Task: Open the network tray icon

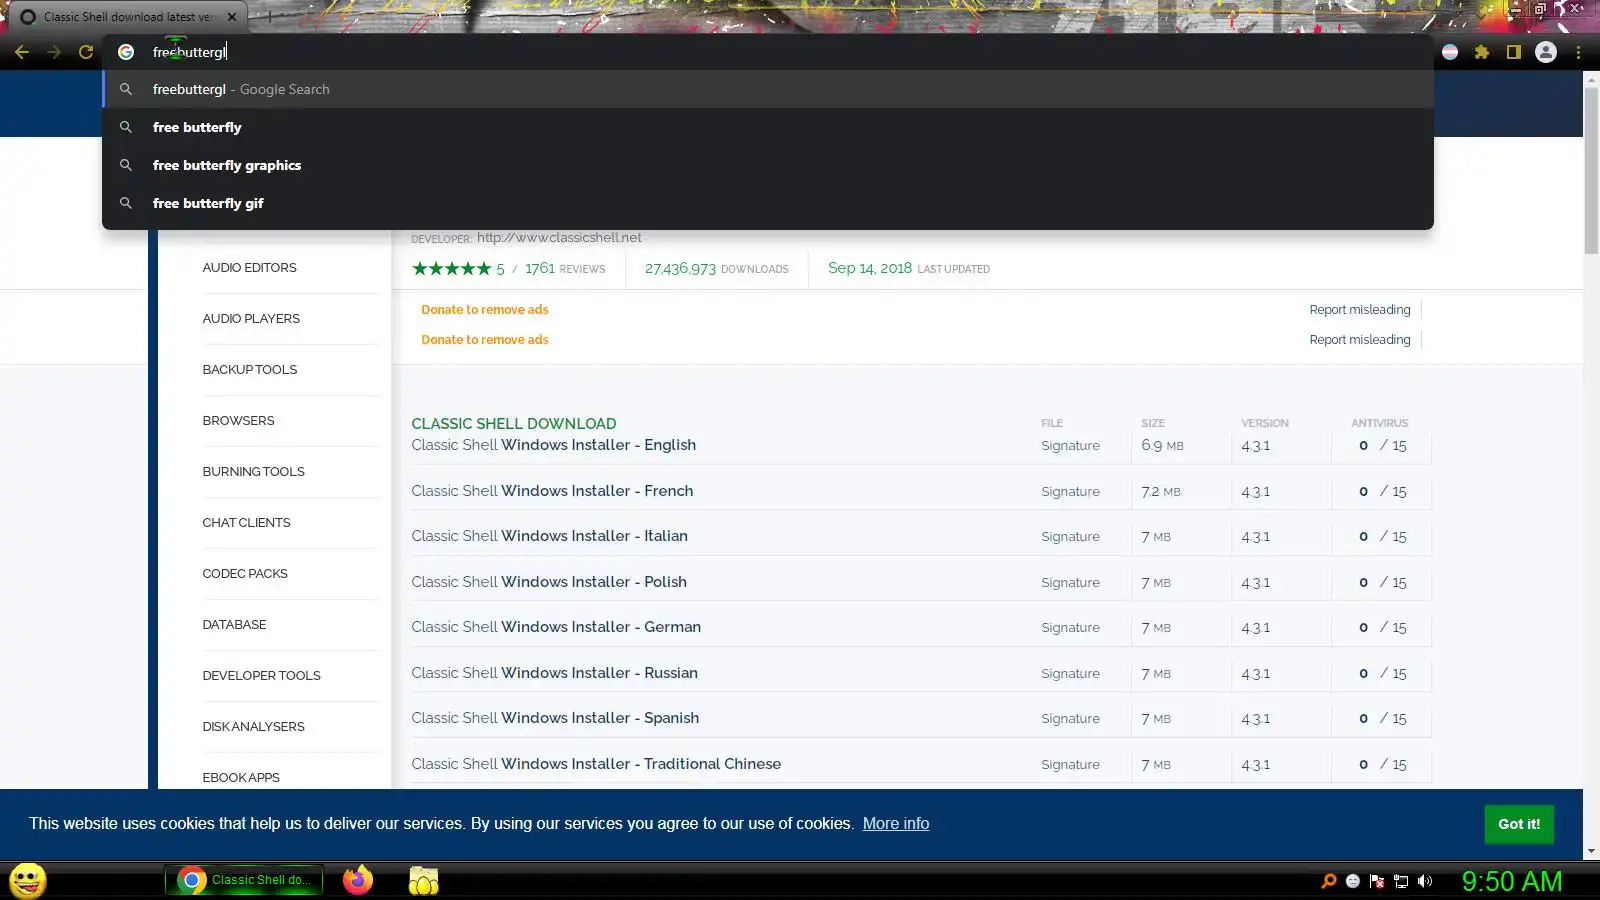Action: point(1401,881)
